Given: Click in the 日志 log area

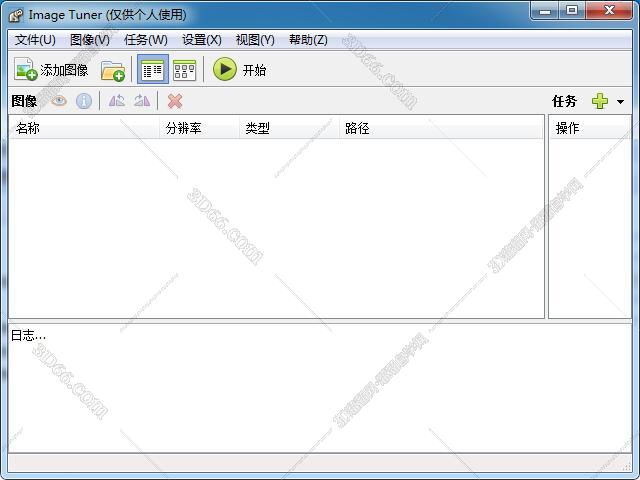Looking at the screenshot, I should click(x=320, y=388).
